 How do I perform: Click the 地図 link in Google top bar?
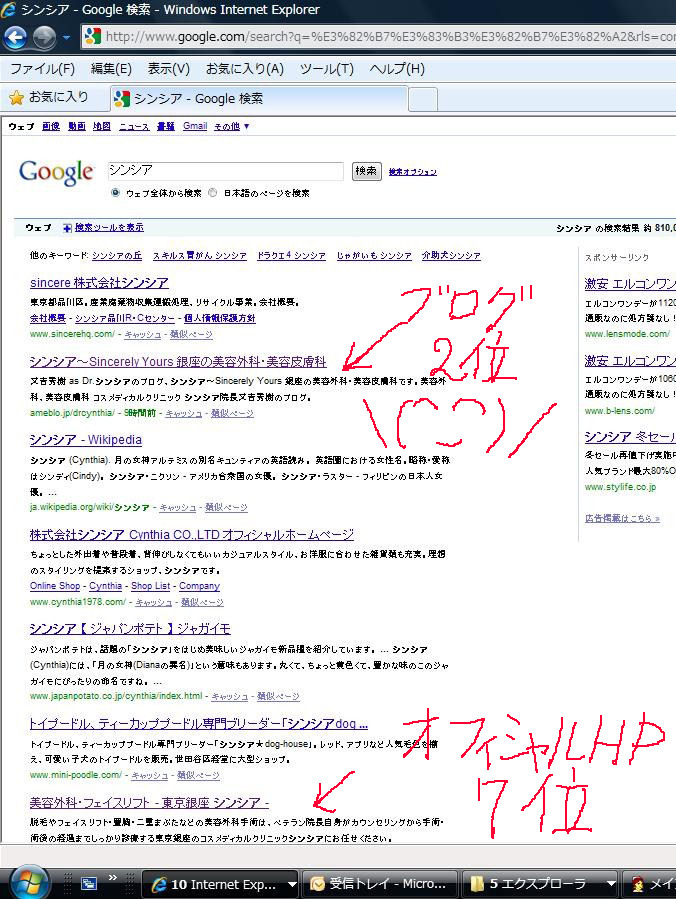coord(102,126)
